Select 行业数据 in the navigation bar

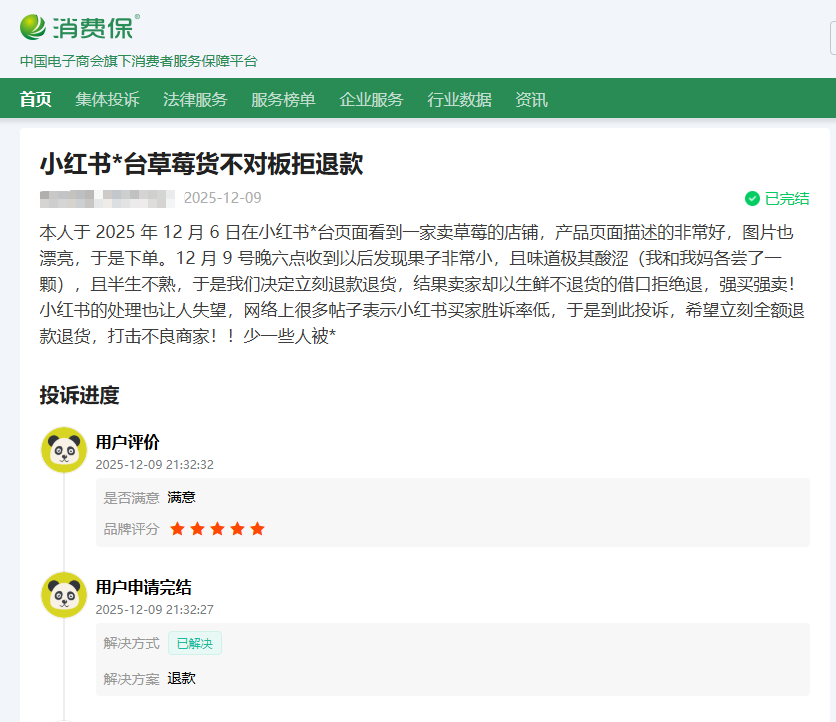(459, 99)
